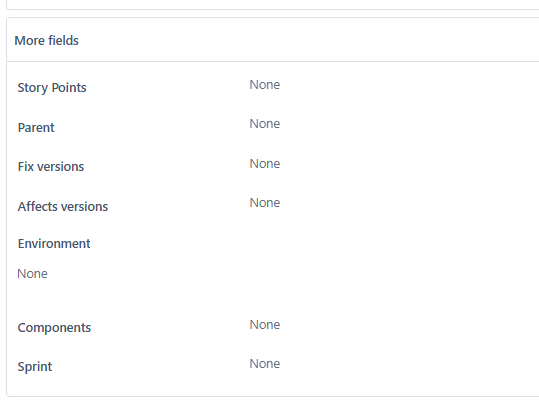Set Affects versions via its None value
This screenshot has height=402, width=539.
point(265,203)
